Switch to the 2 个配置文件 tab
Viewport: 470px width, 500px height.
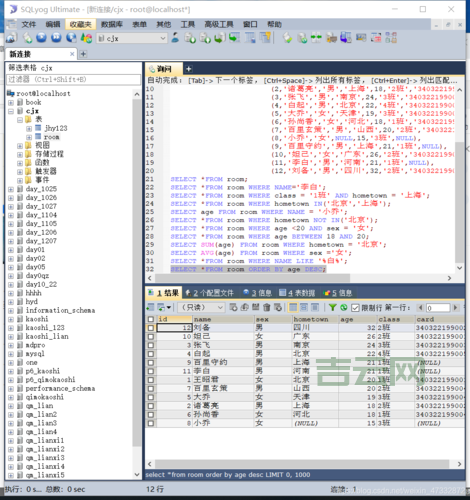point(210,293)
